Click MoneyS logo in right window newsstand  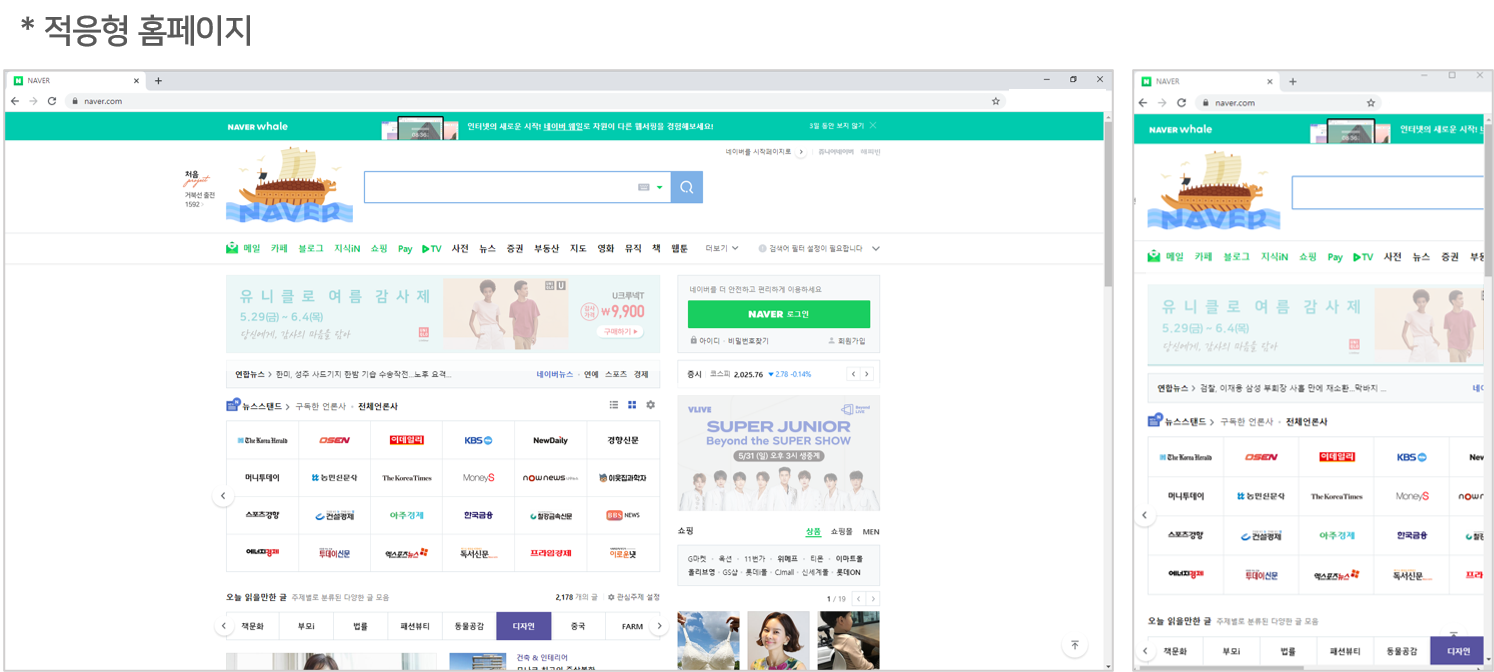1412,496
